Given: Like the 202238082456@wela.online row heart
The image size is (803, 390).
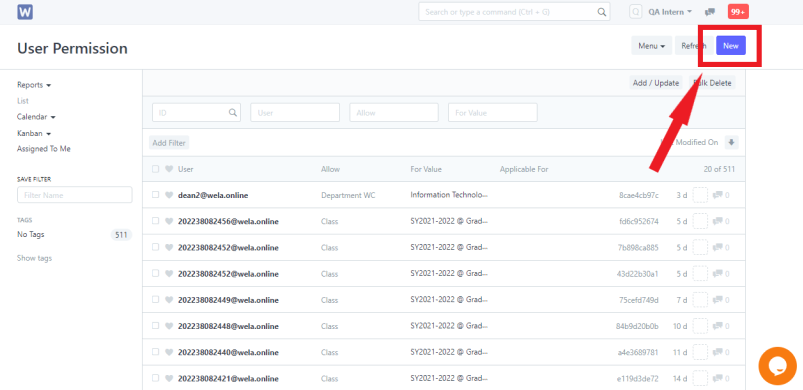Looking at the screenshot, I should click(x=168, y=221).
